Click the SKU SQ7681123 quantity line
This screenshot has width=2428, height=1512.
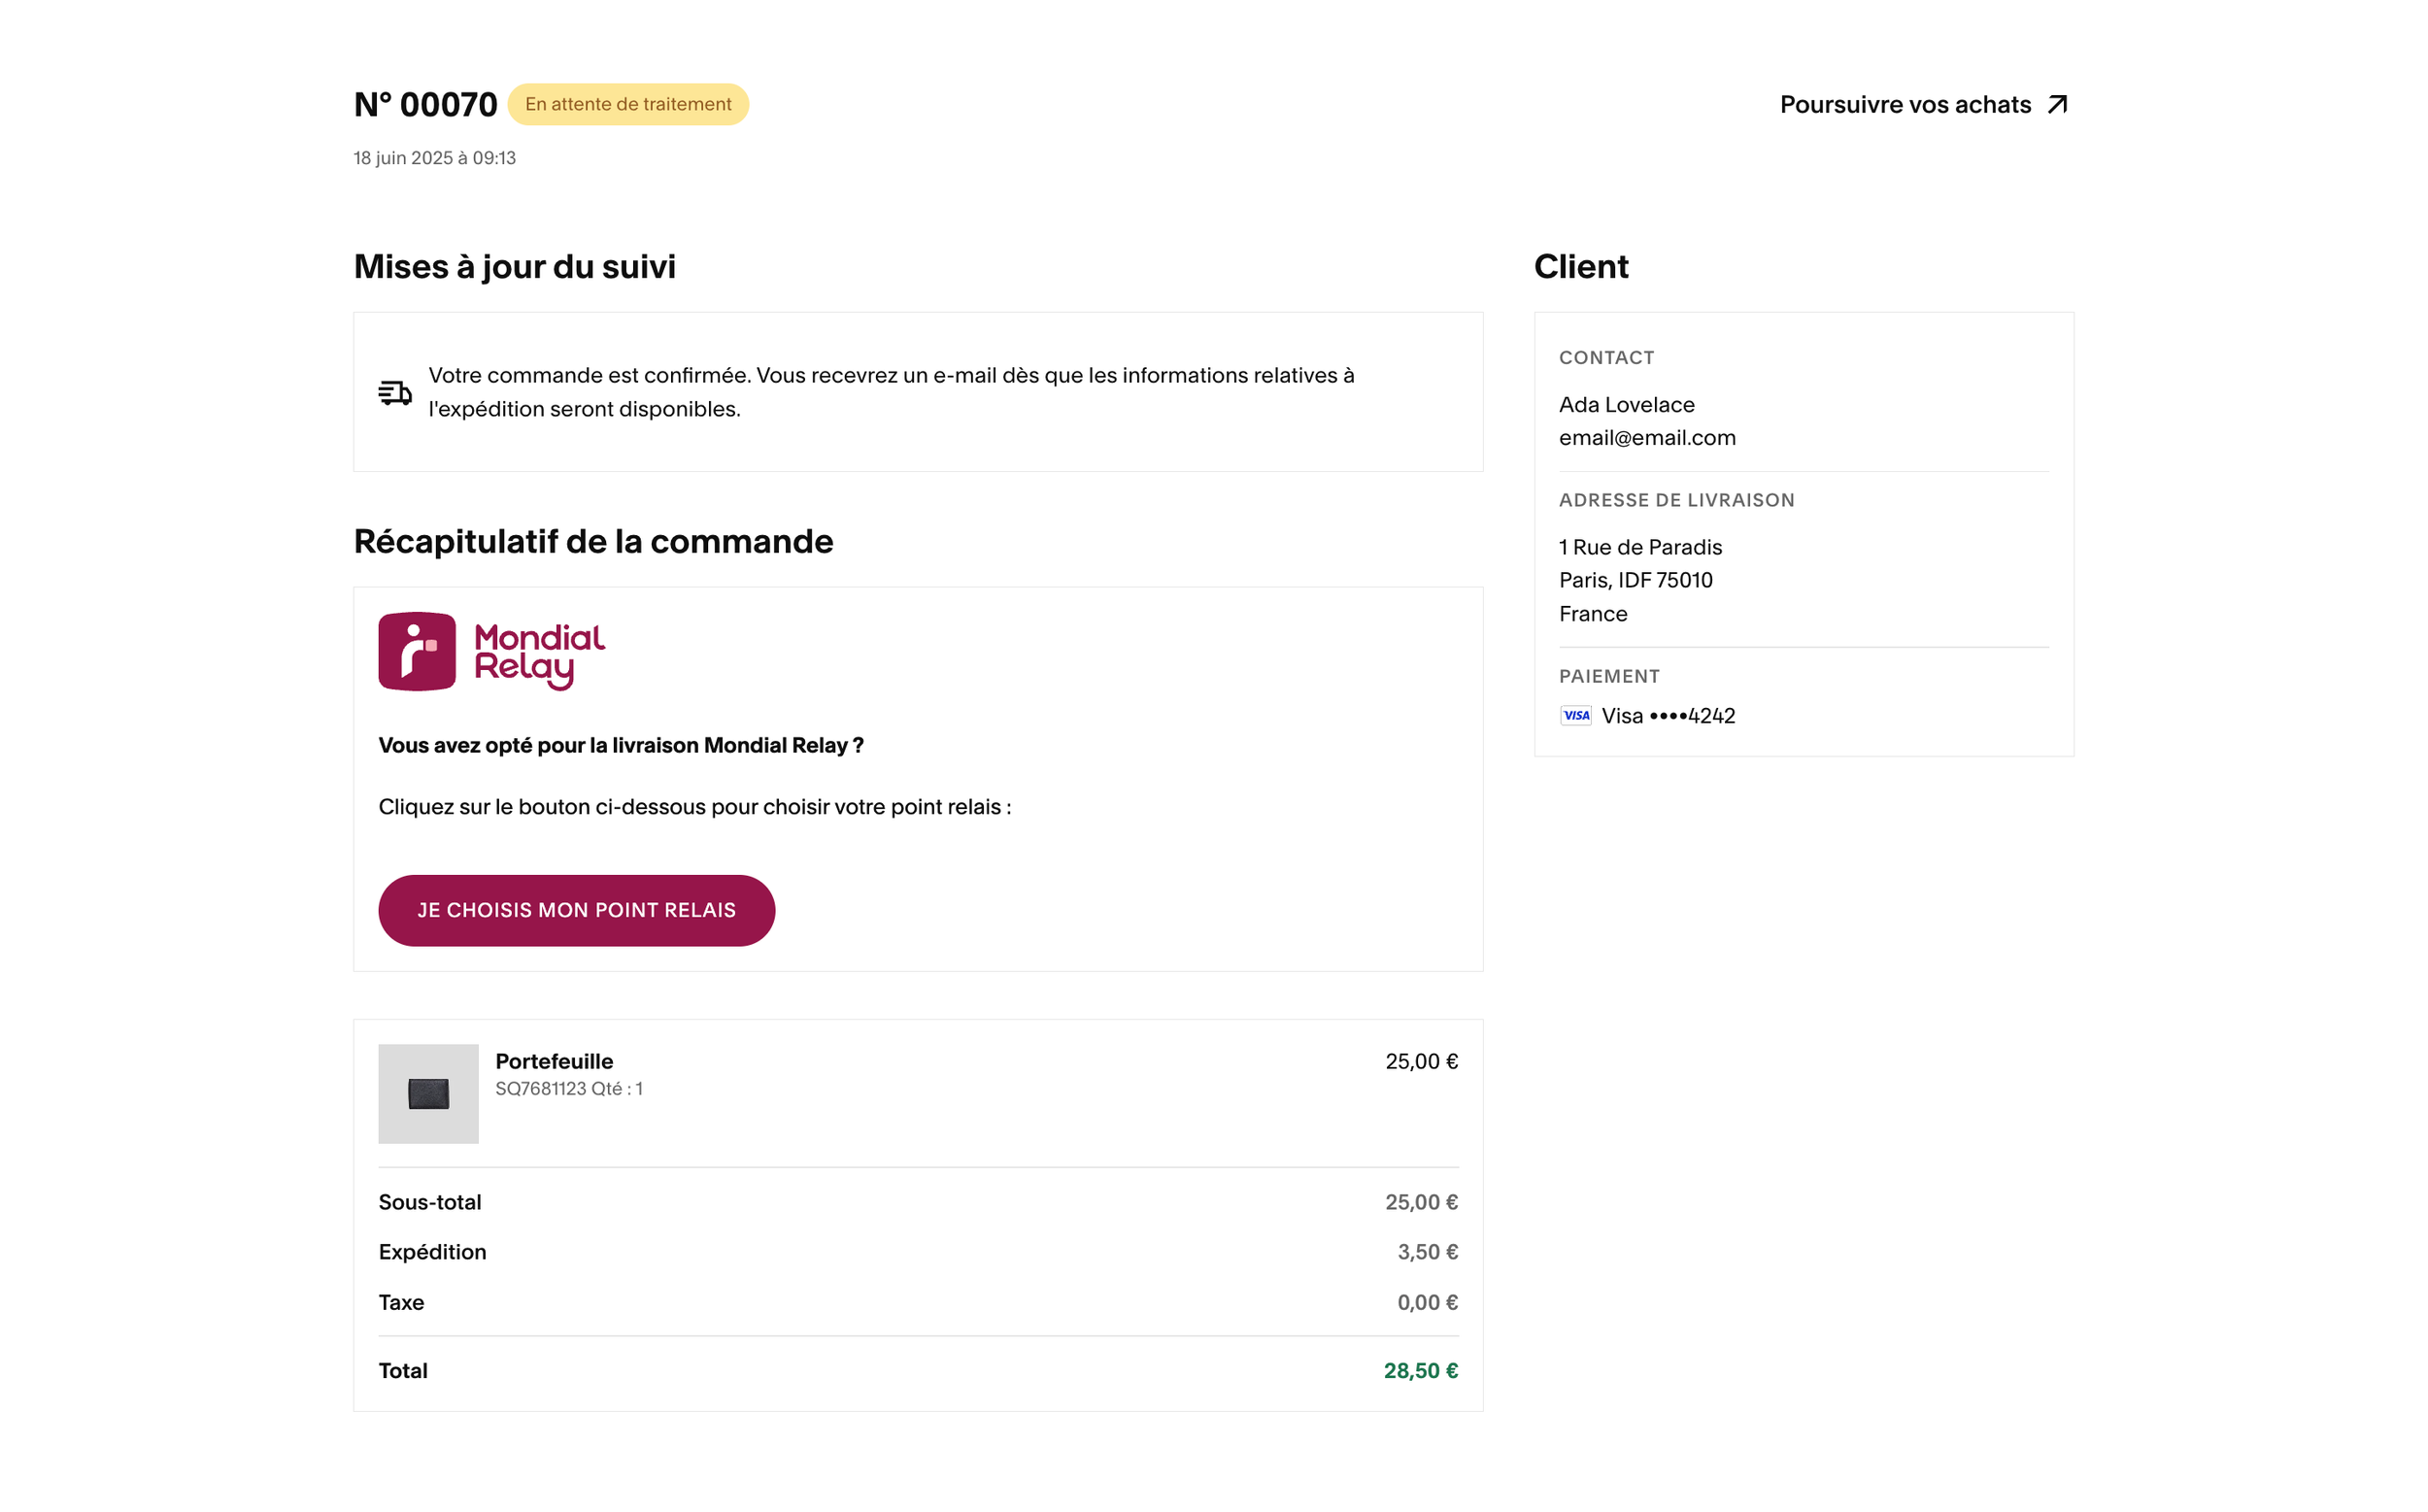(x=569, y=1089)
